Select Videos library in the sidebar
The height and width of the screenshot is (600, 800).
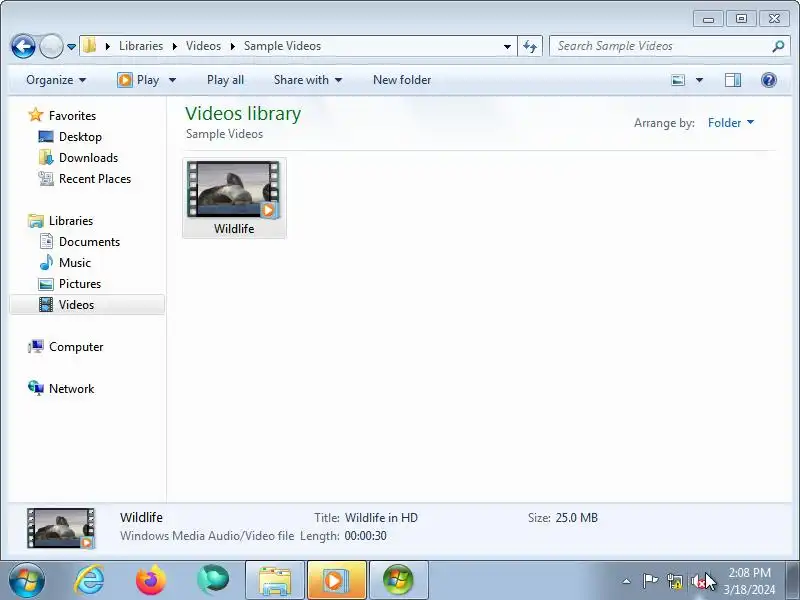pos(87,305)
